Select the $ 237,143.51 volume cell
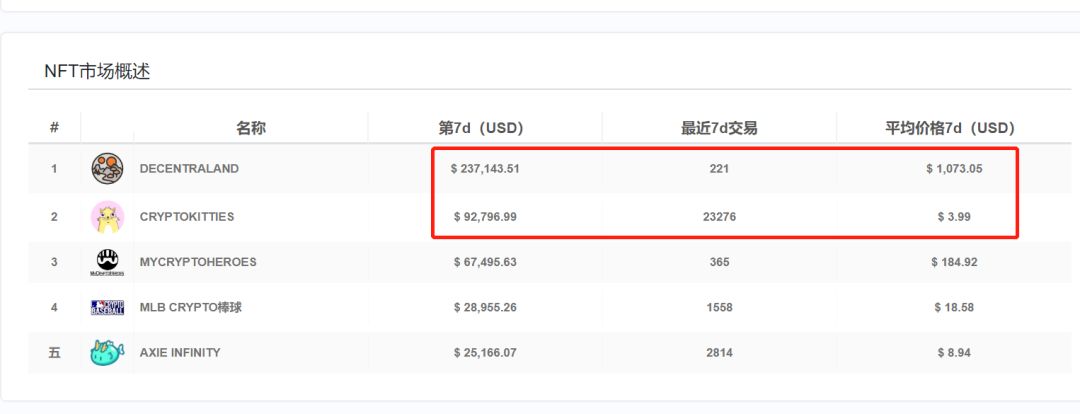The width and height of the screenshot is (1080, 414). 485,169
